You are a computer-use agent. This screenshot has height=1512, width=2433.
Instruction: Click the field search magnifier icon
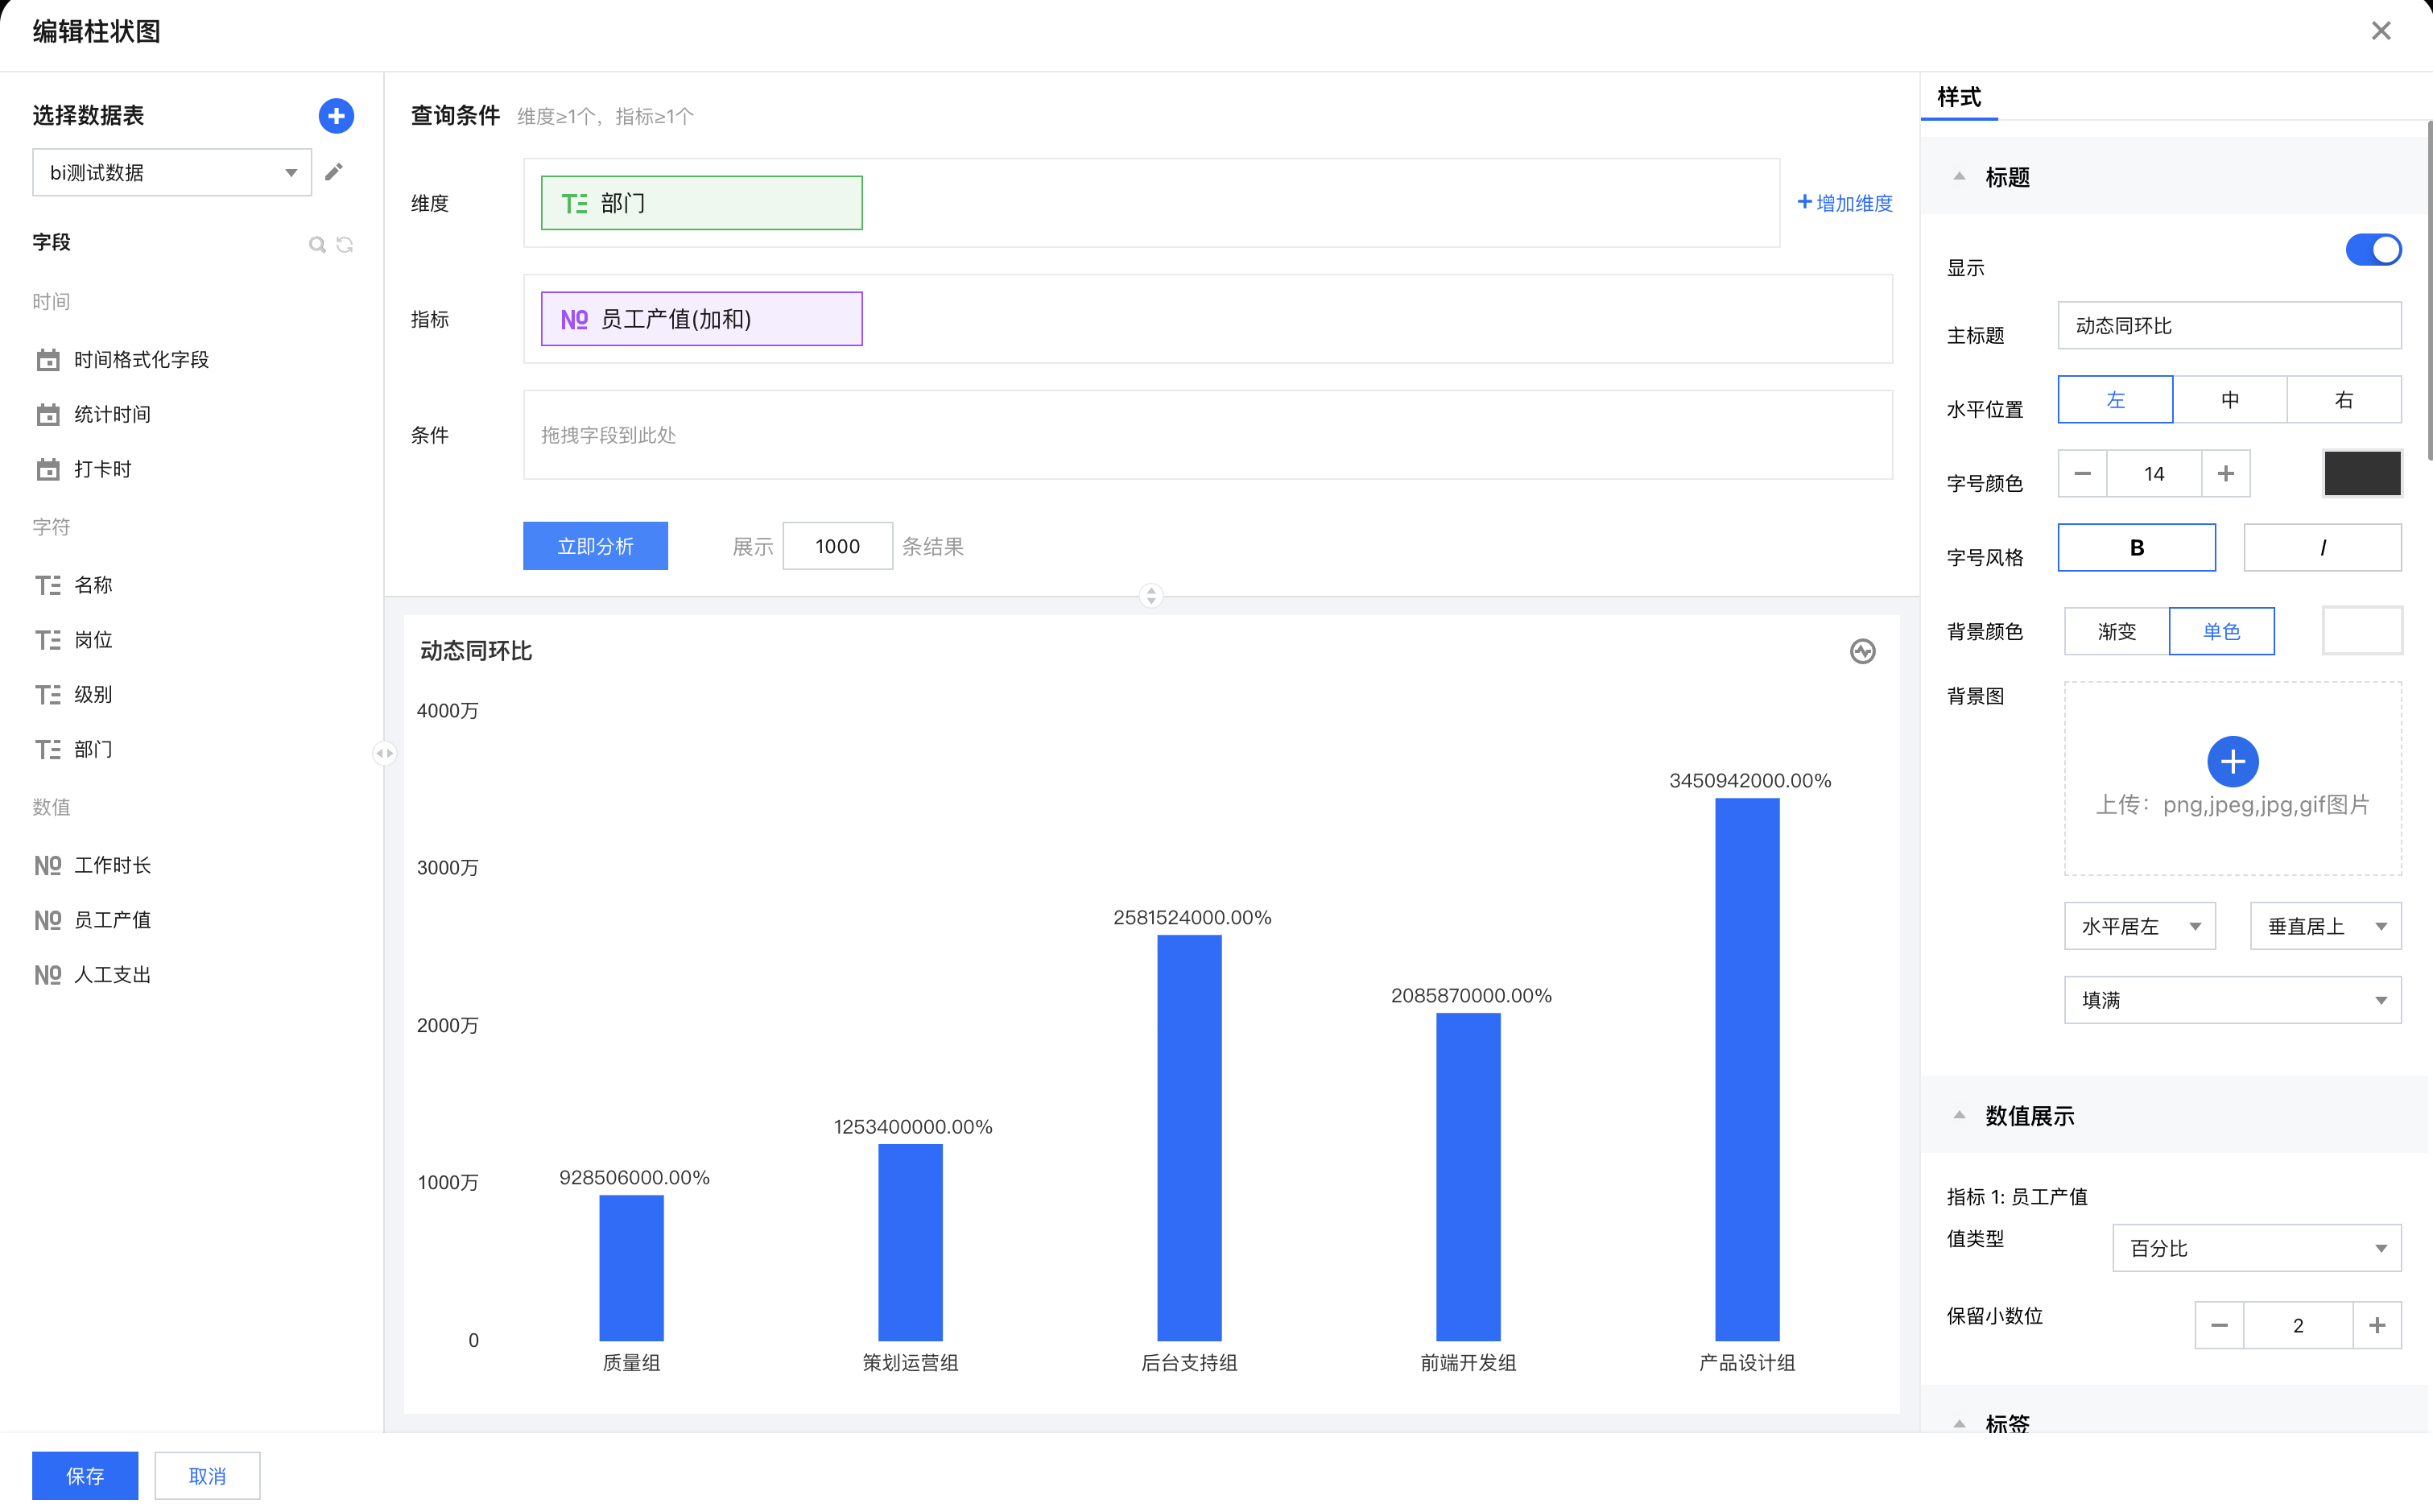[317, 244]
